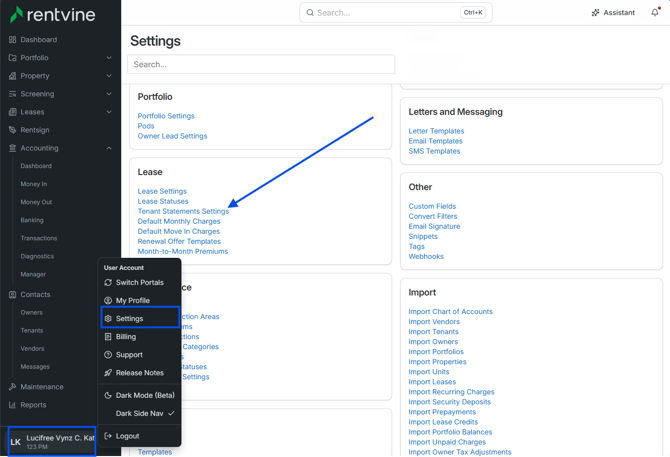Click the Release Notes rocket icon
This screenshot has width=670, height=457.
click(x=108, y=373)
